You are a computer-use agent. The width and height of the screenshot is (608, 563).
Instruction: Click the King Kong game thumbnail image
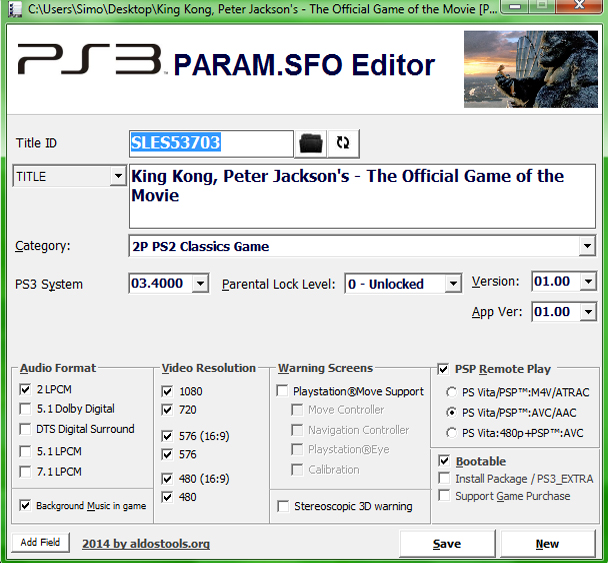530,66
